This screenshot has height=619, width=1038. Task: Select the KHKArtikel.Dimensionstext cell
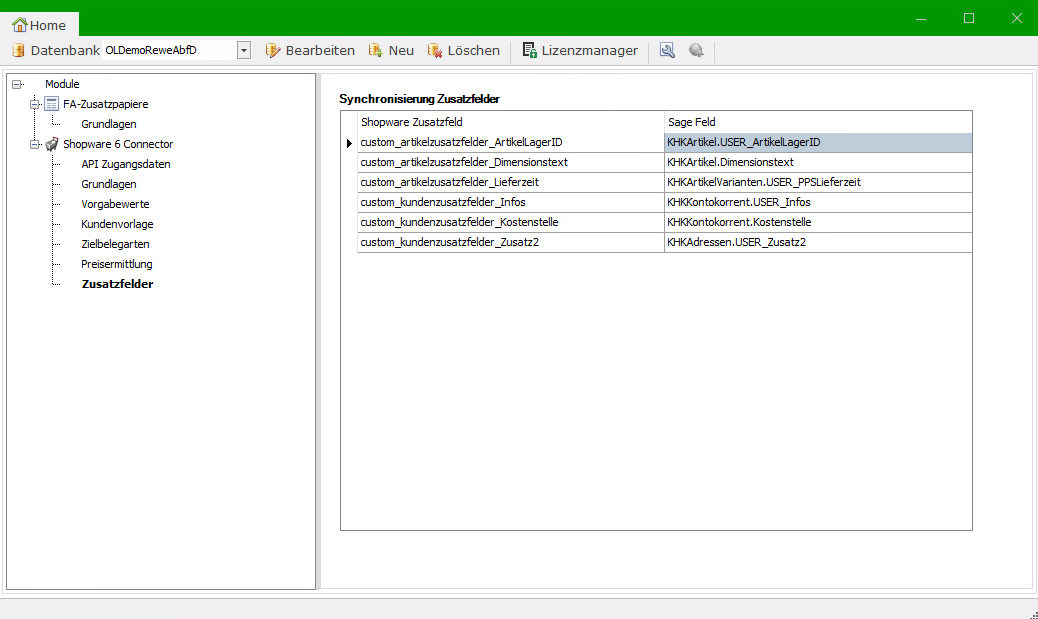817,162
